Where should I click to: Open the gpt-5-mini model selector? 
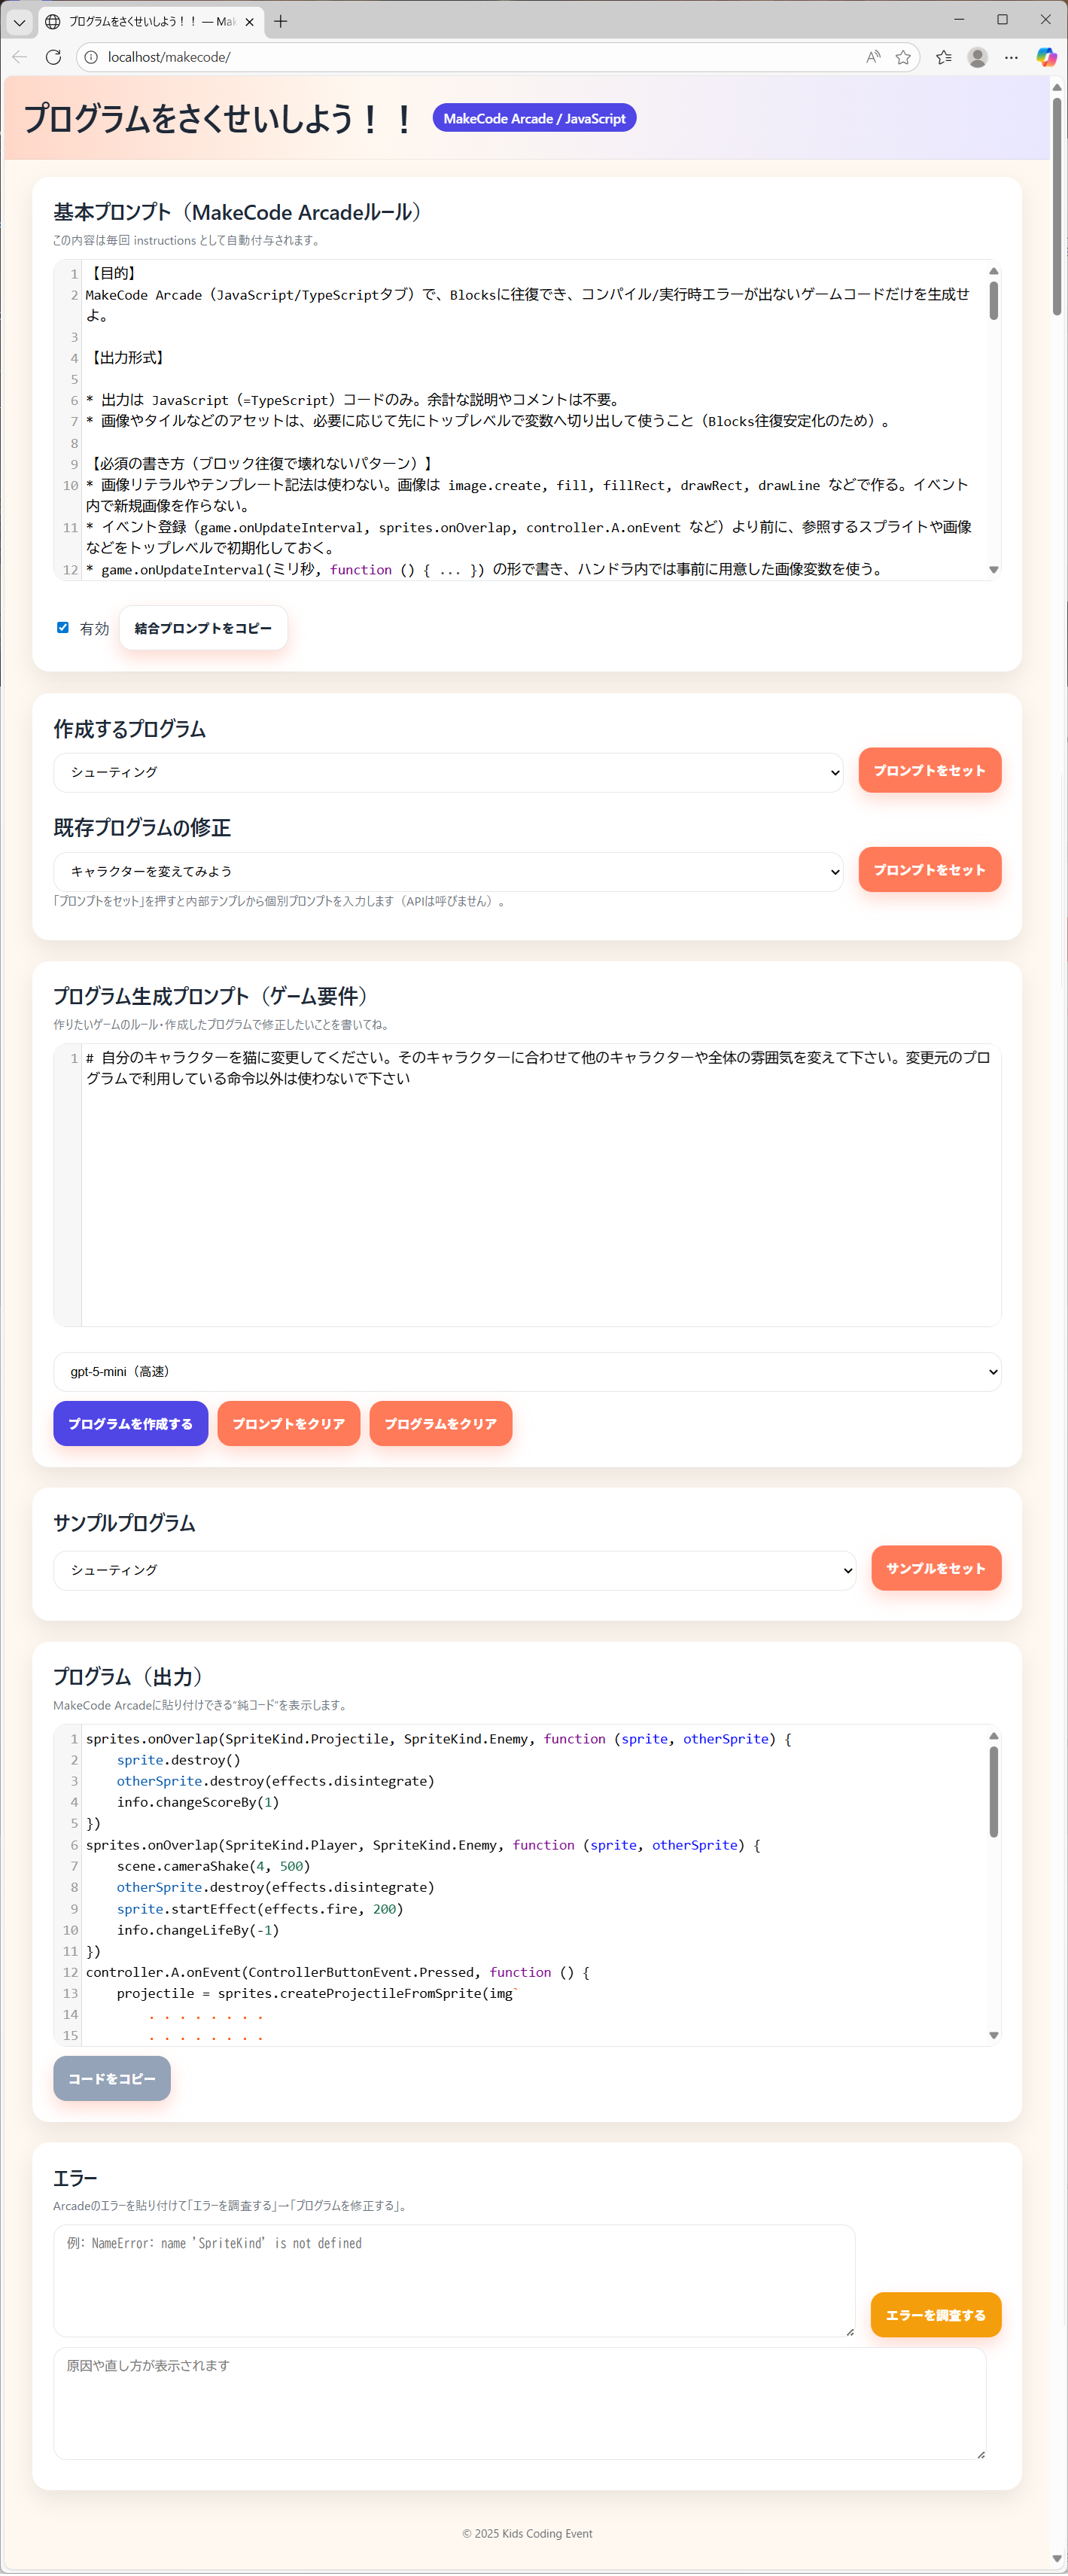click(526, 1371)
